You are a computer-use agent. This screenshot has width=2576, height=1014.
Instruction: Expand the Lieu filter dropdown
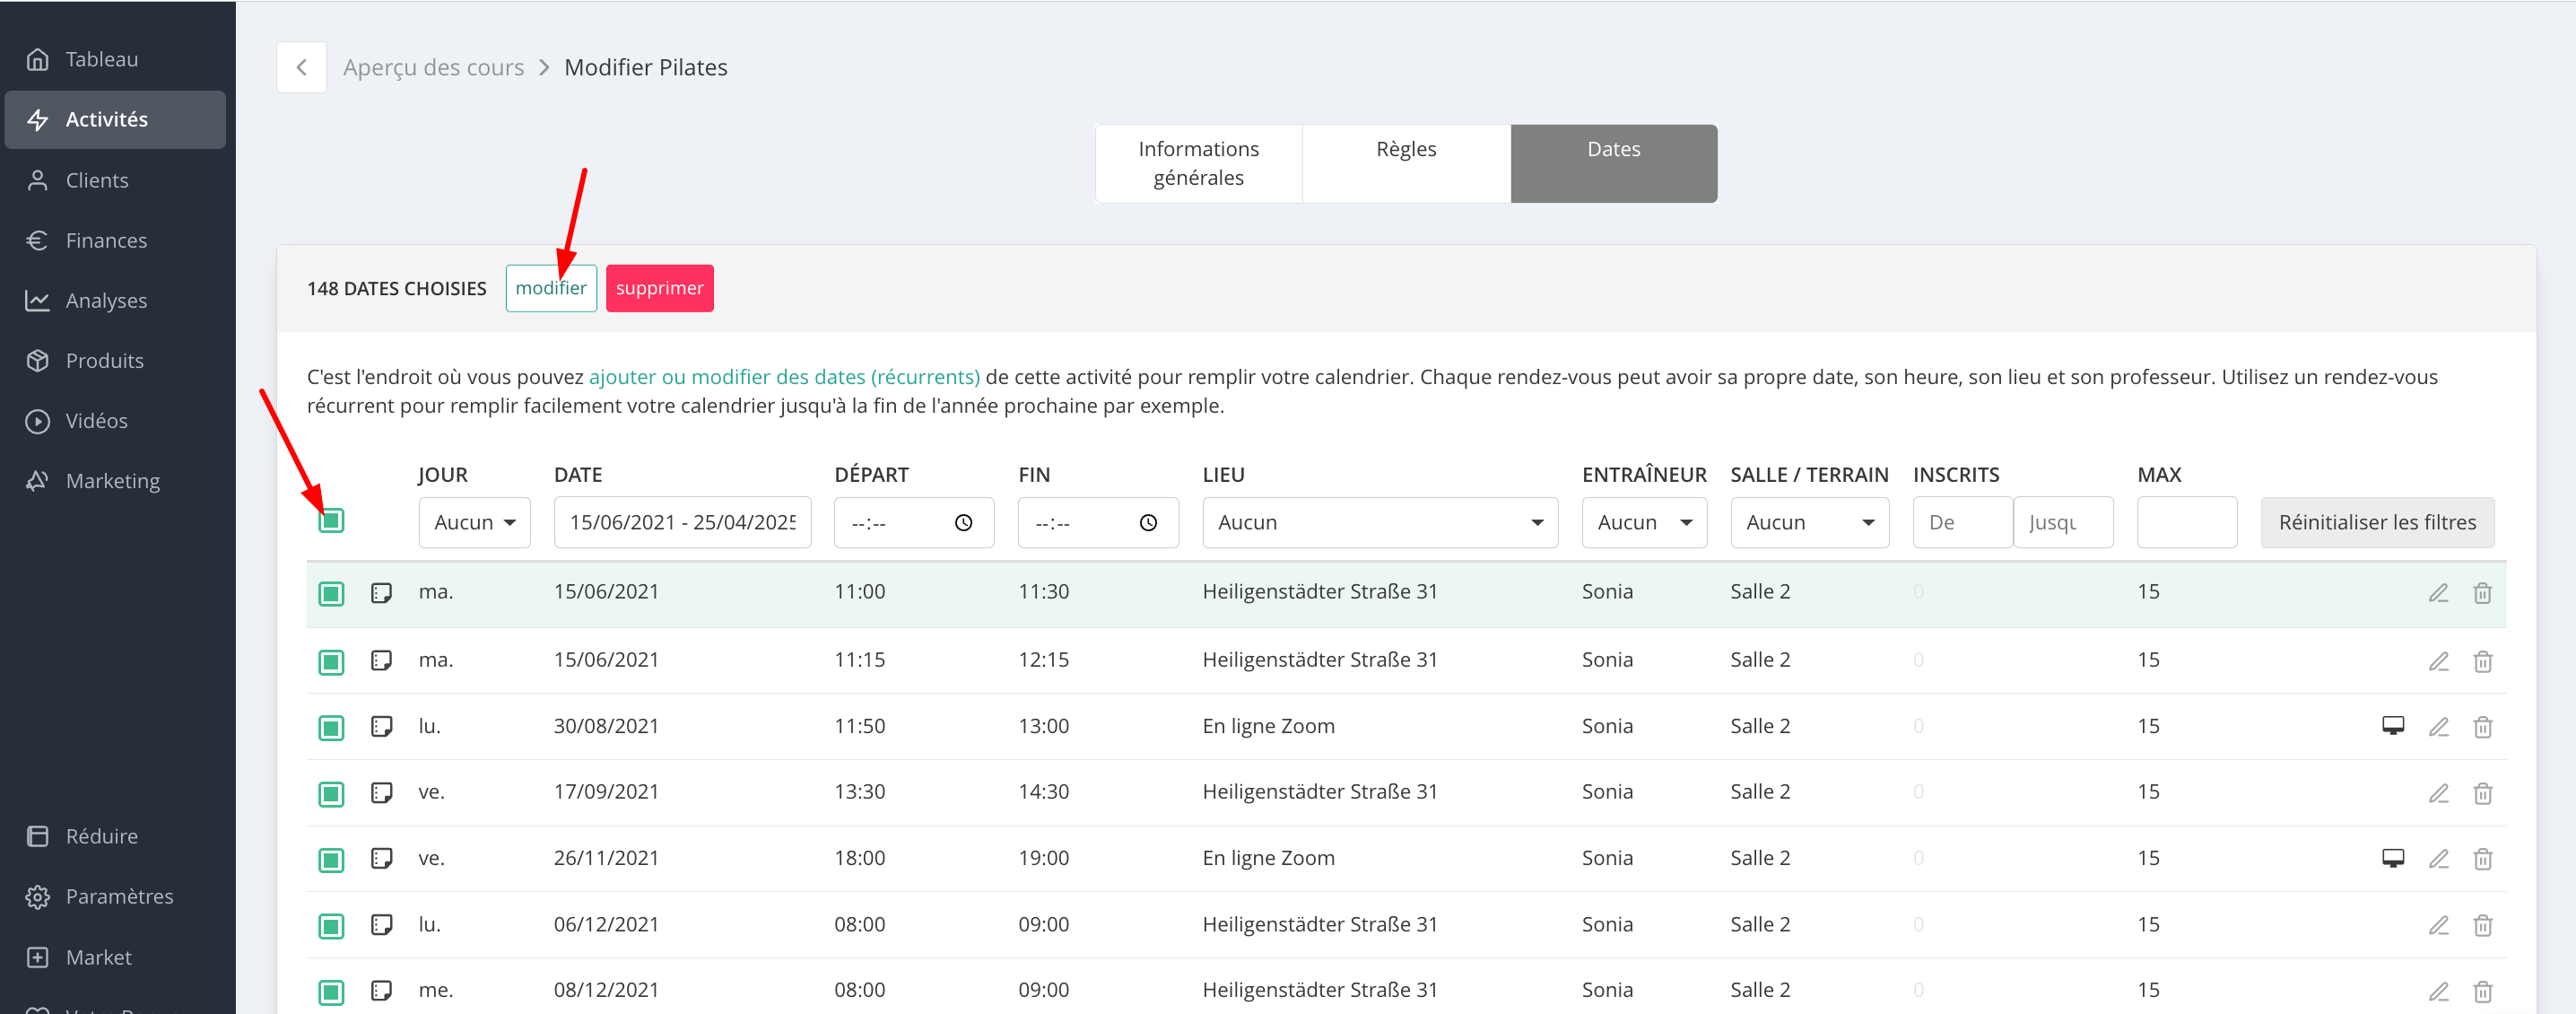click(1379, 523)
